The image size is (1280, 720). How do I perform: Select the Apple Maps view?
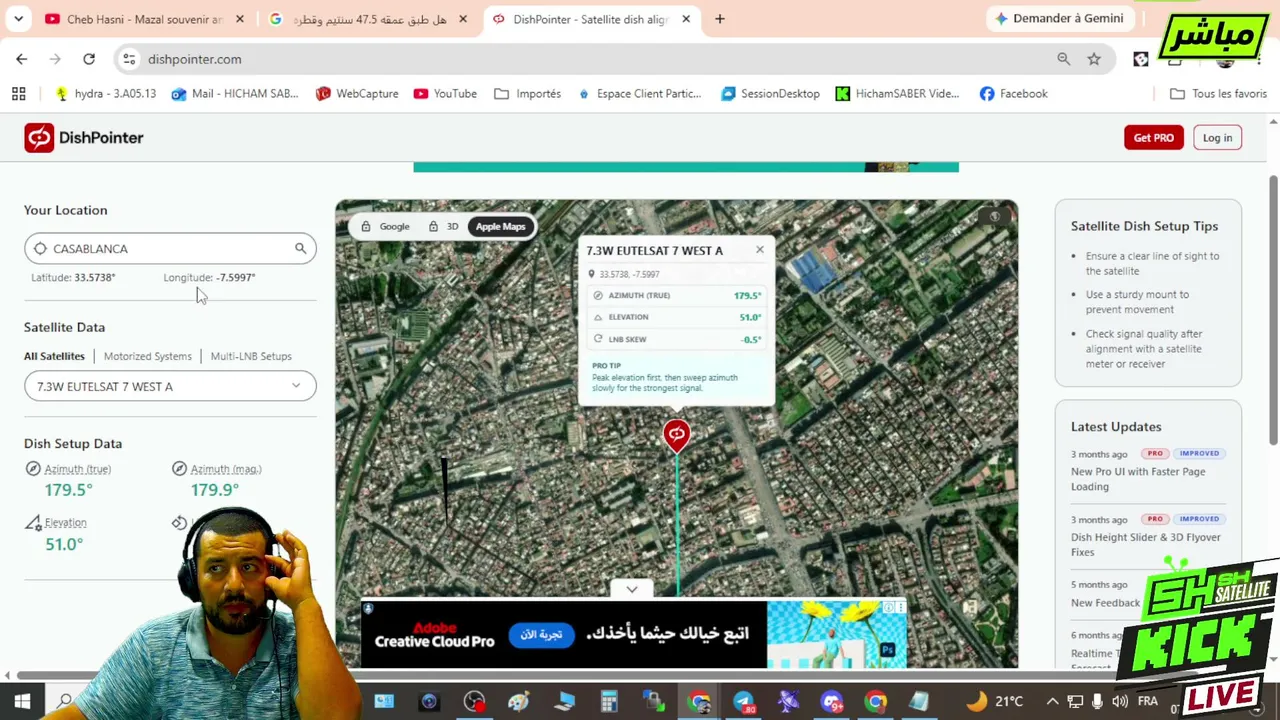tap(500, 227)
